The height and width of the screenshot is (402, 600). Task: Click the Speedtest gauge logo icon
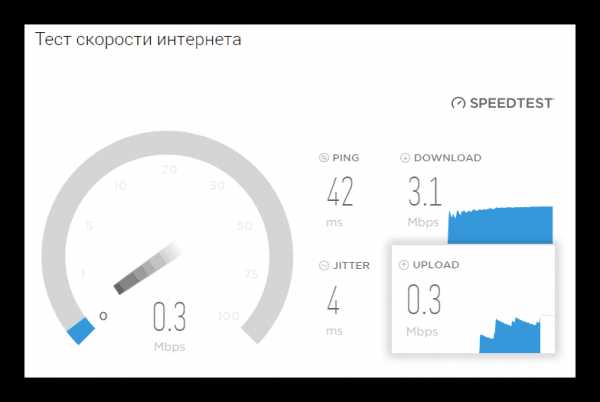[x=458, y=103]
